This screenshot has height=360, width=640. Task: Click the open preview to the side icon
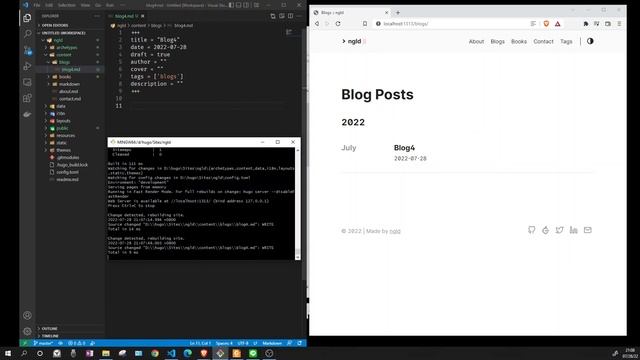tap(282, 16)
